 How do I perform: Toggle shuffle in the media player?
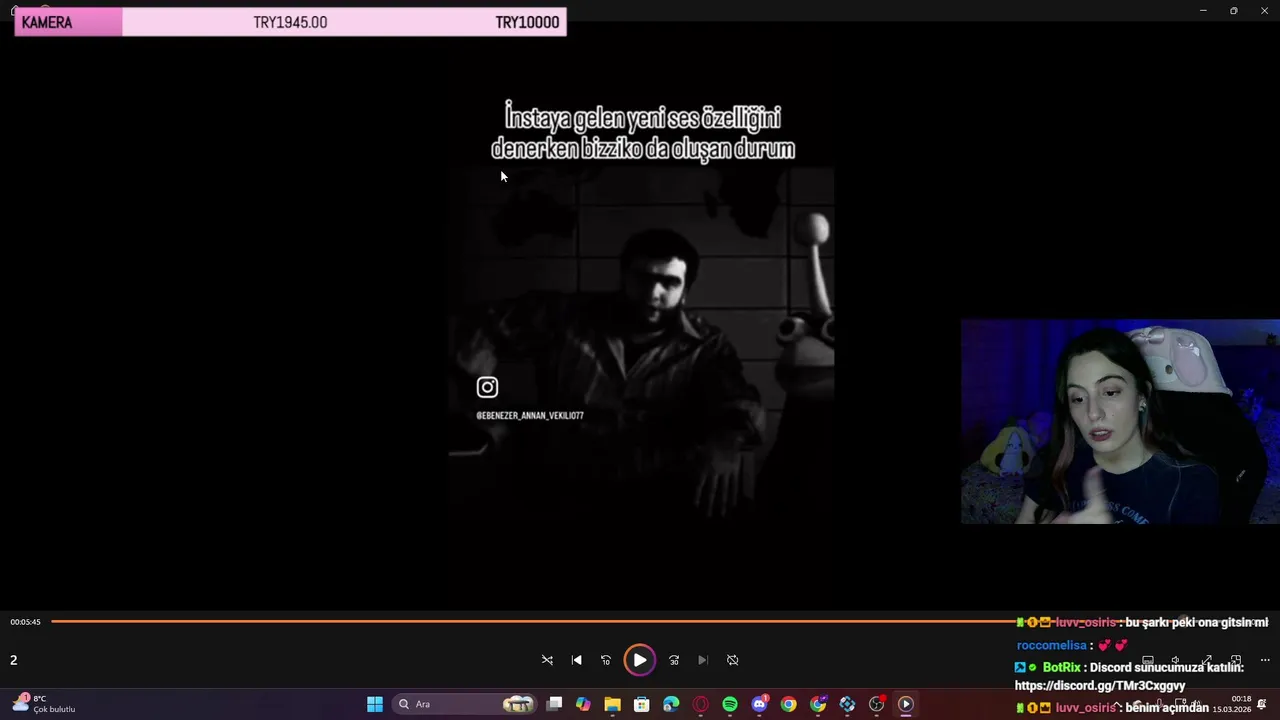click(x=547, y=660)
